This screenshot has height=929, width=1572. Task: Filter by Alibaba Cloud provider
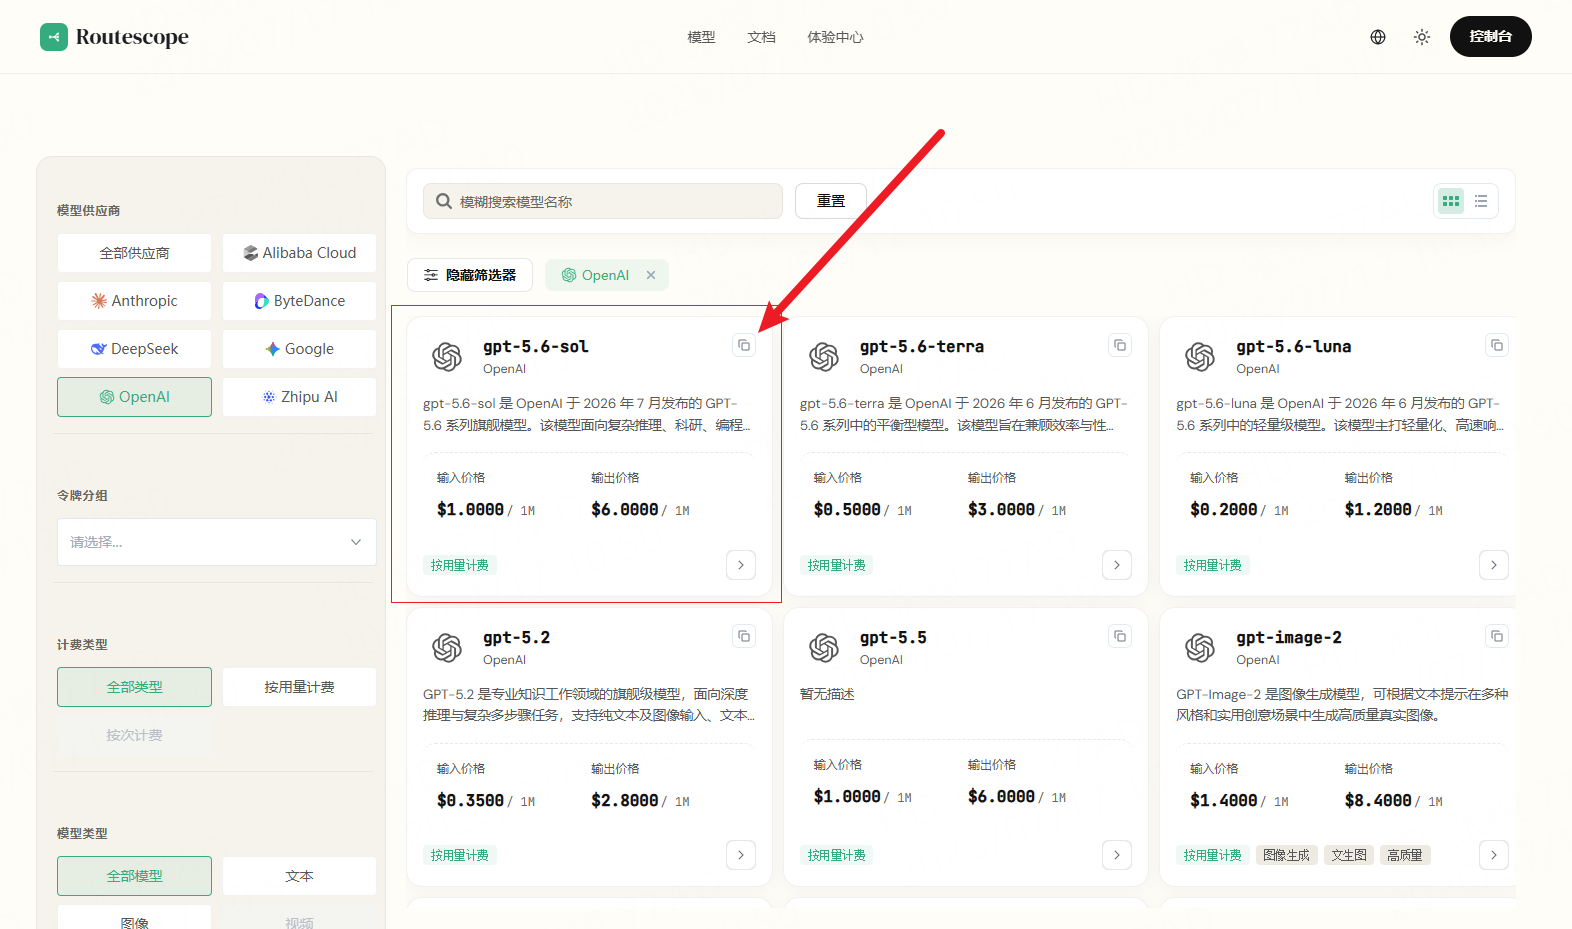pos(299,253)
